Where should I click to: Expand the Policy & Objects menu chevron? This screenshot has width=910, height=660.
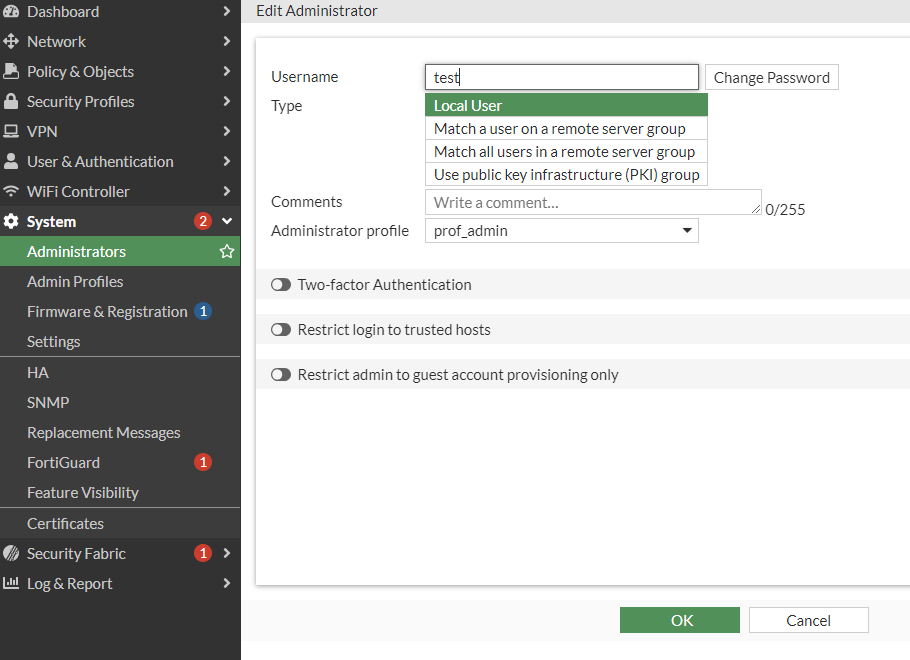point(227,72)
